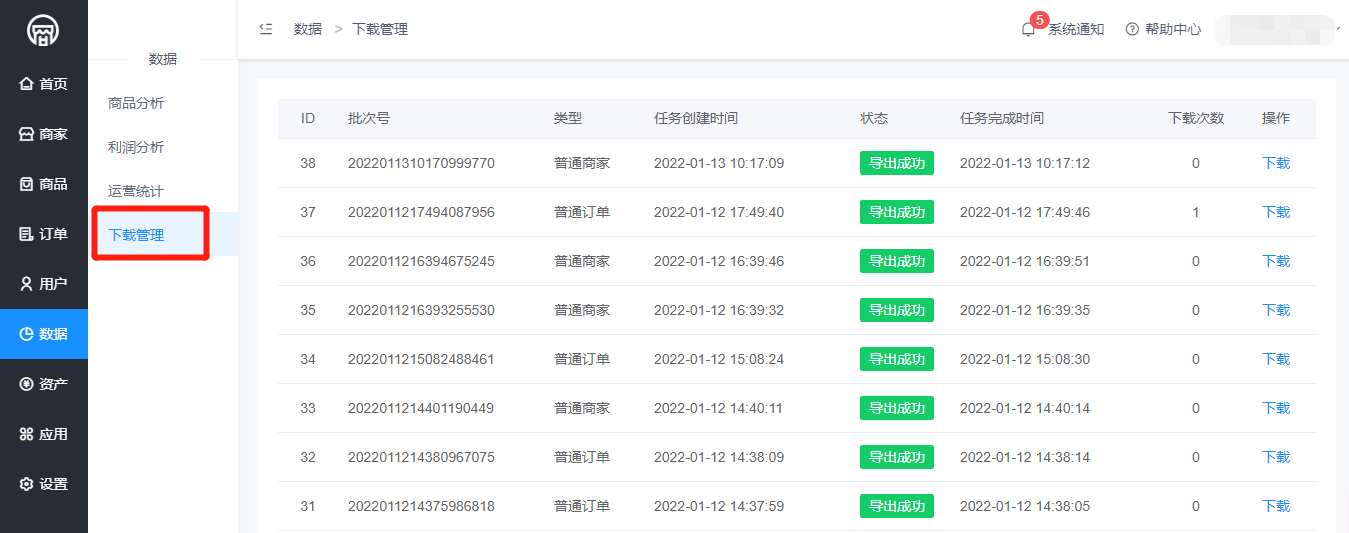Open the 帮助中心 help center
Viewport: 1349px width, 533px height.
point(1164,29)
